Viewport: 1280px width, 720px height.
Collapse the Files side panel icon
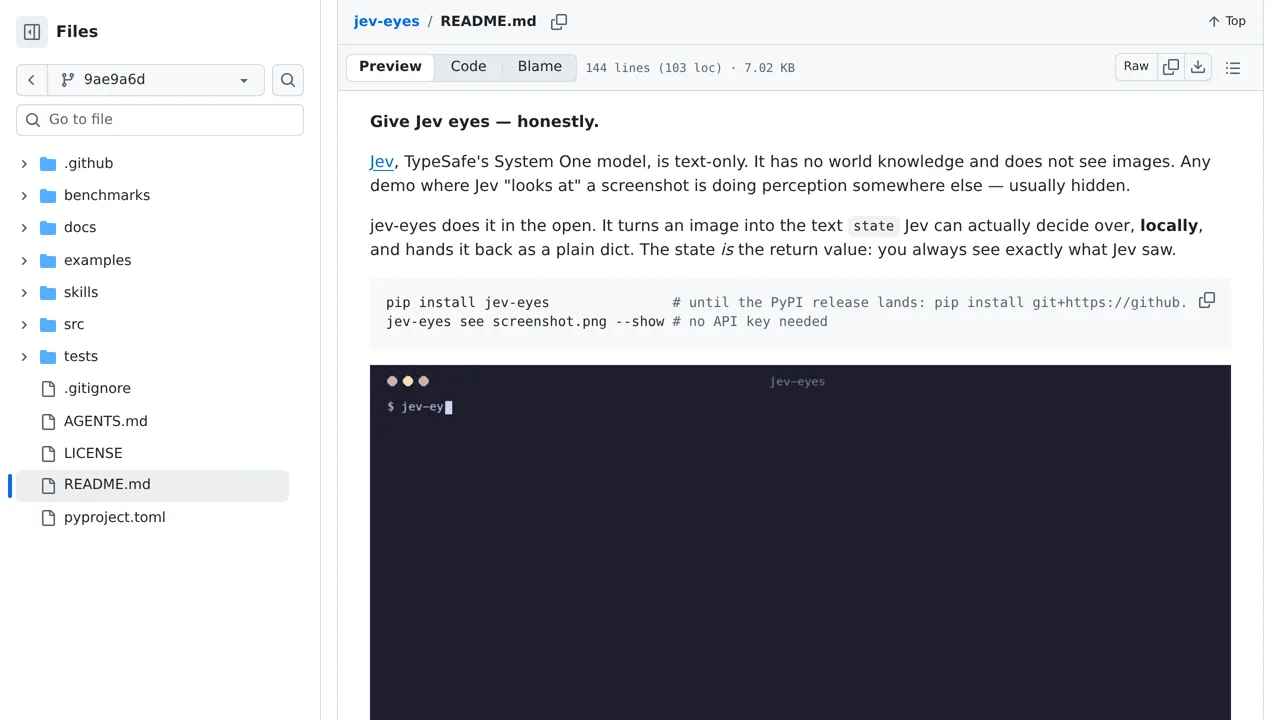[32, 32]
